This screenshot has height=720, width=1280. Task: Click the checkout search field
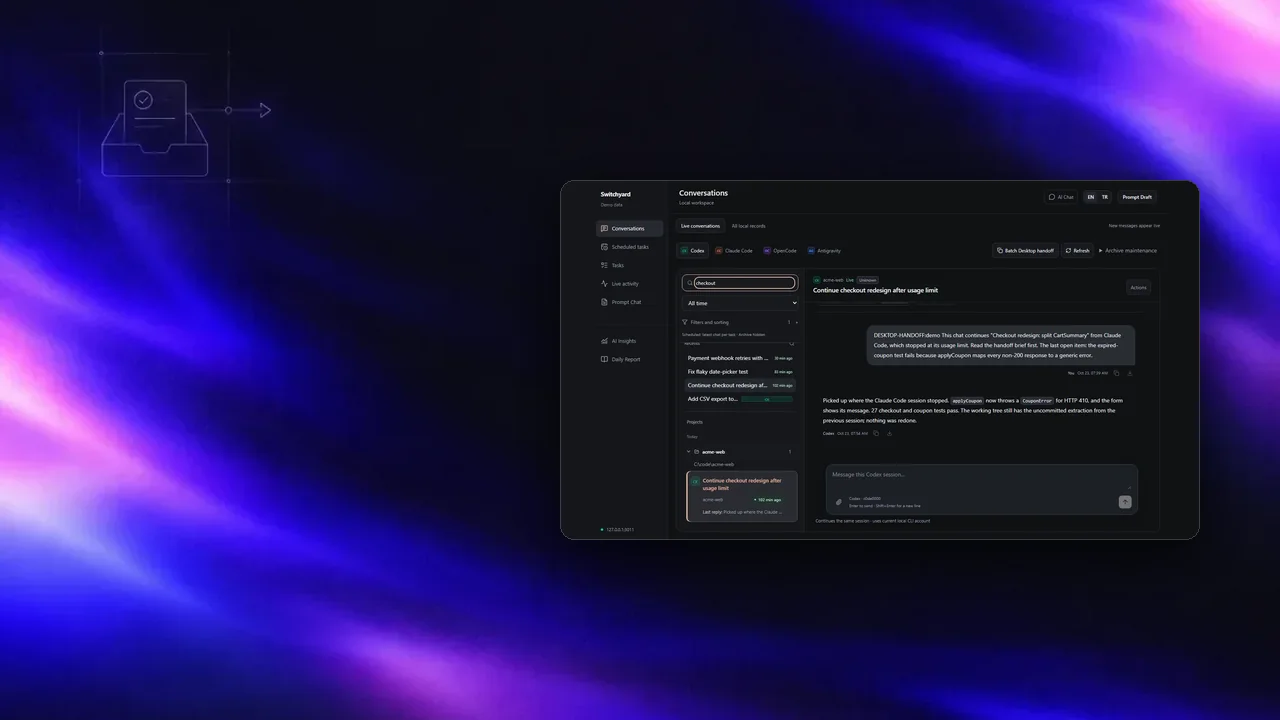point(745,283)
